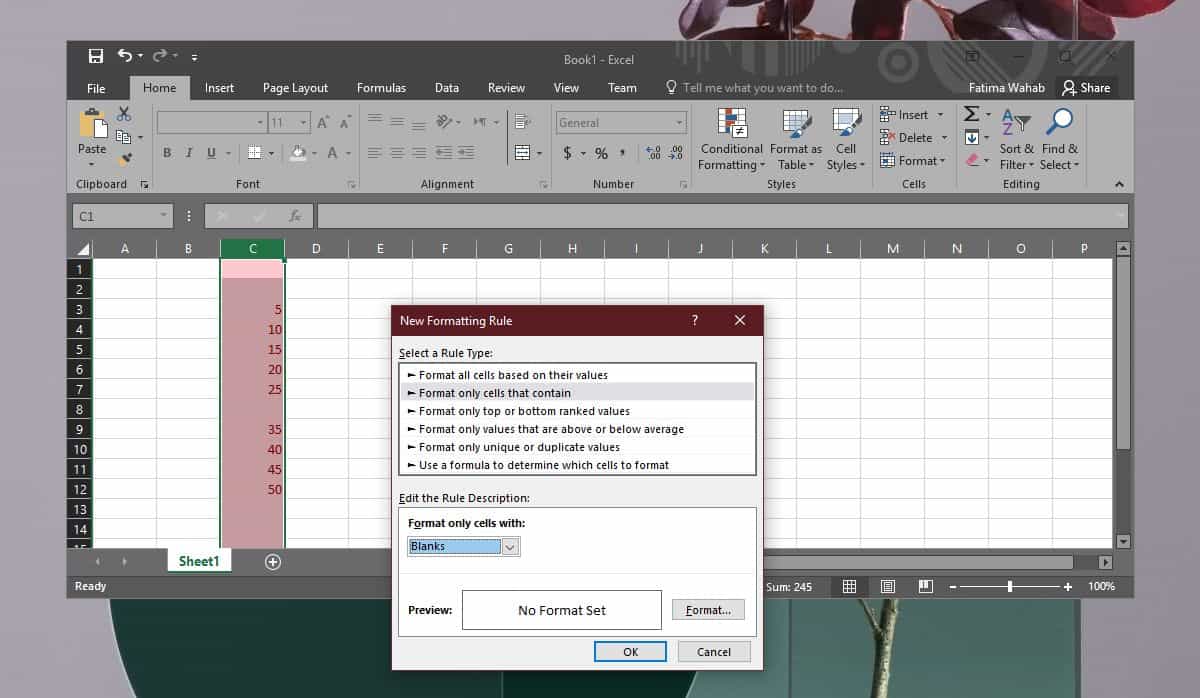
Task: Expand the Format cells dropdown
Action: coord(941,161)
